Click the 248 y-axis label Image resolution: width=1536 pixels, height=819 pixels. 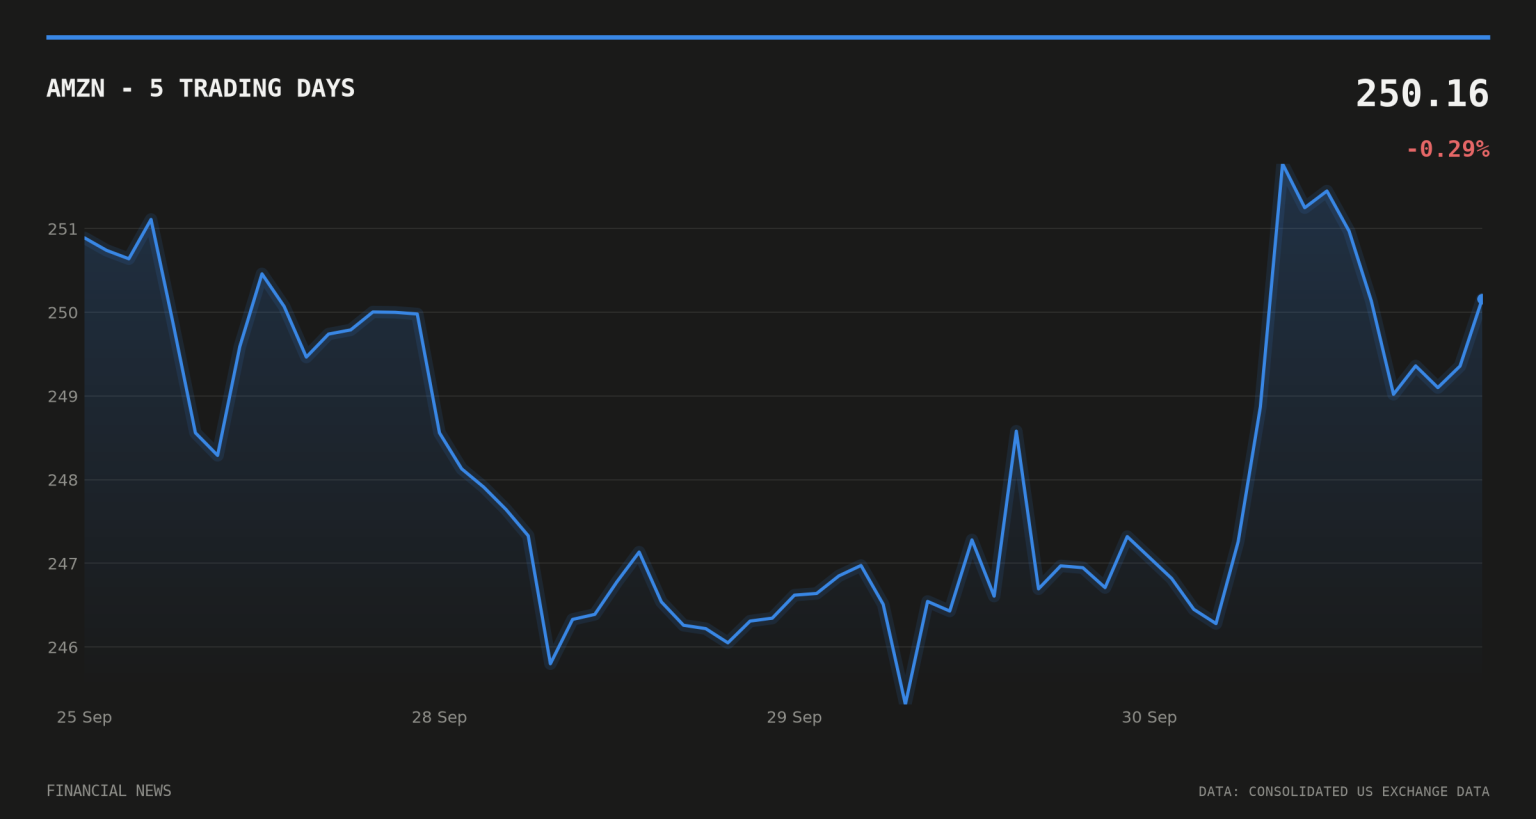[x=63, y=480]
